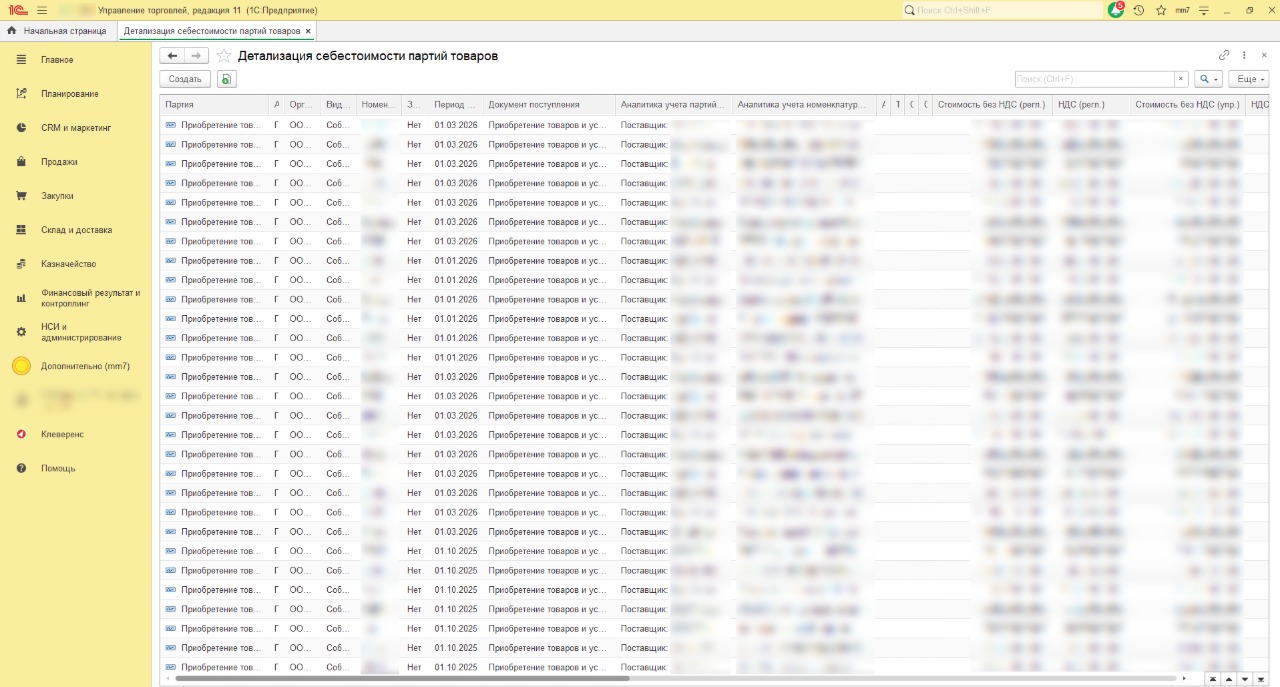
Task: Sort by the Партия column header
Action: point(214,104)
